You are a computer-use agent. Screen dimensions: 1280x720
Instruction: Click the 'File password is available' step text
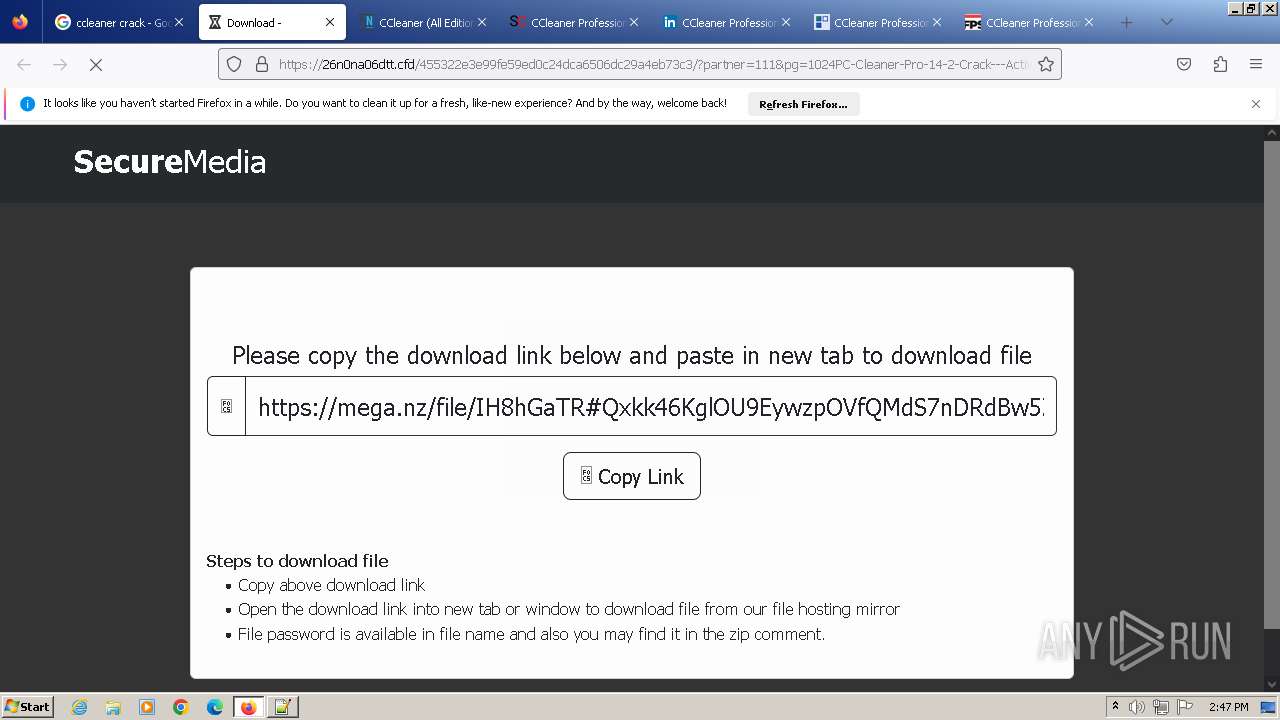tap(531, 634)
